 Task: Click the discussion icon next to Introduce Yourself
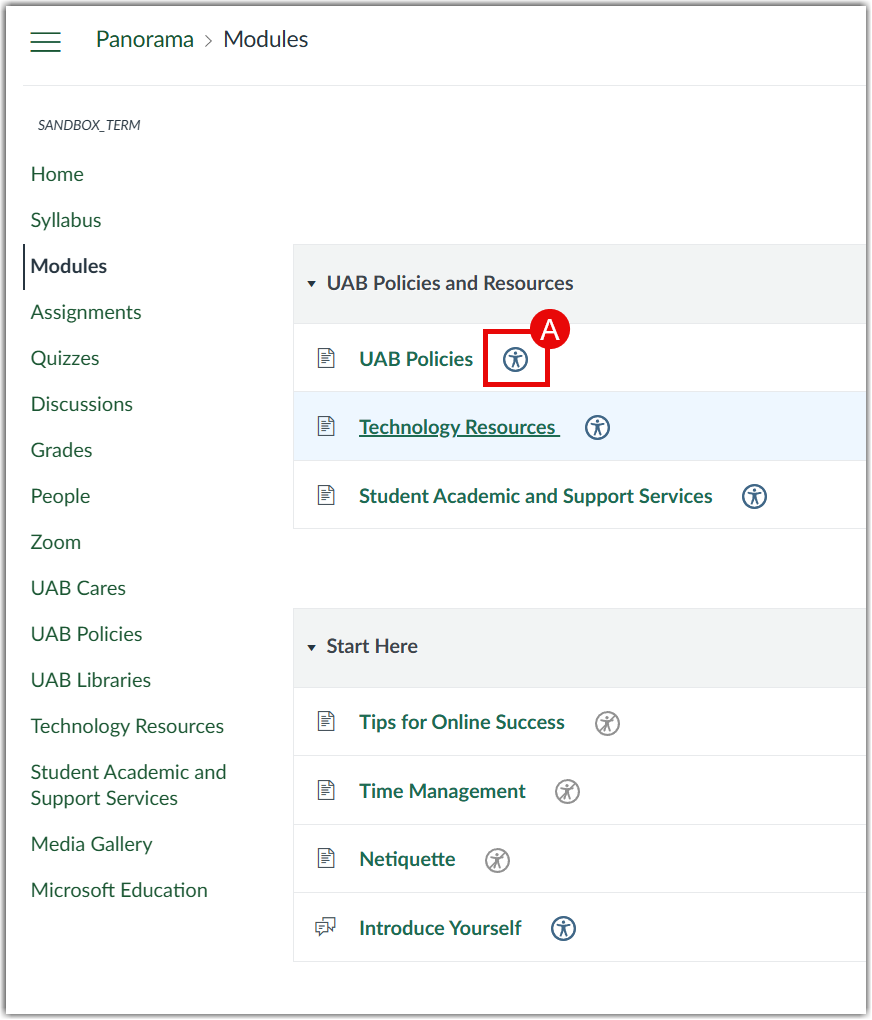click(x=326, y=928)
